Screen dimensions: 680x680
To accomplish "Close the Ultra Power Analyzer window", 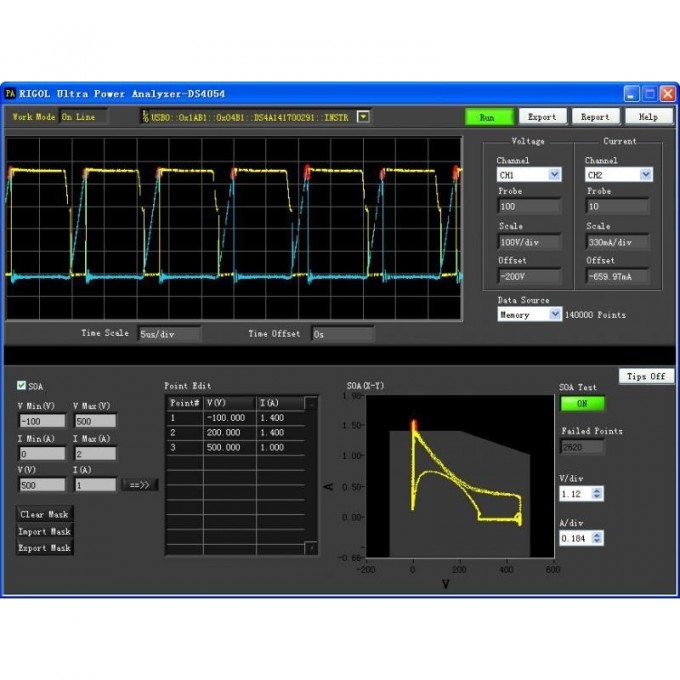I will coord(668,93).
